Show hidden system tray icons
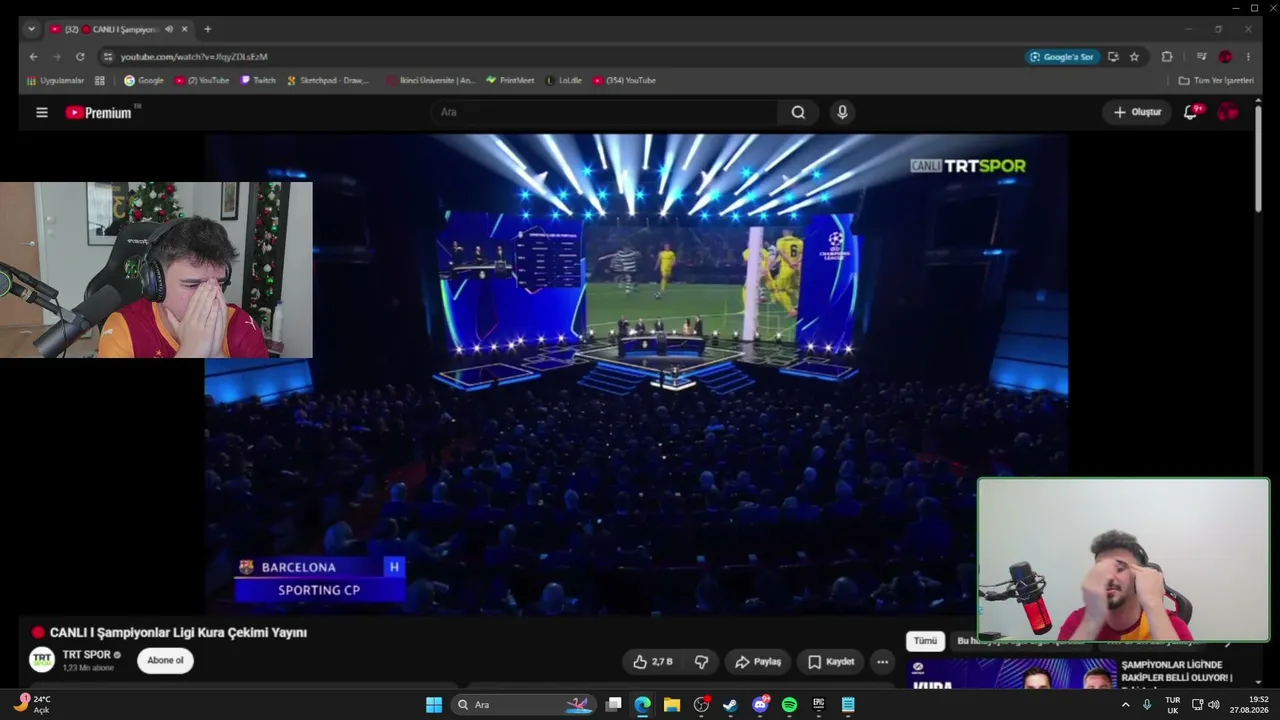The width and height of the screenshot is (1280, 720). (x=1125, y=705)
